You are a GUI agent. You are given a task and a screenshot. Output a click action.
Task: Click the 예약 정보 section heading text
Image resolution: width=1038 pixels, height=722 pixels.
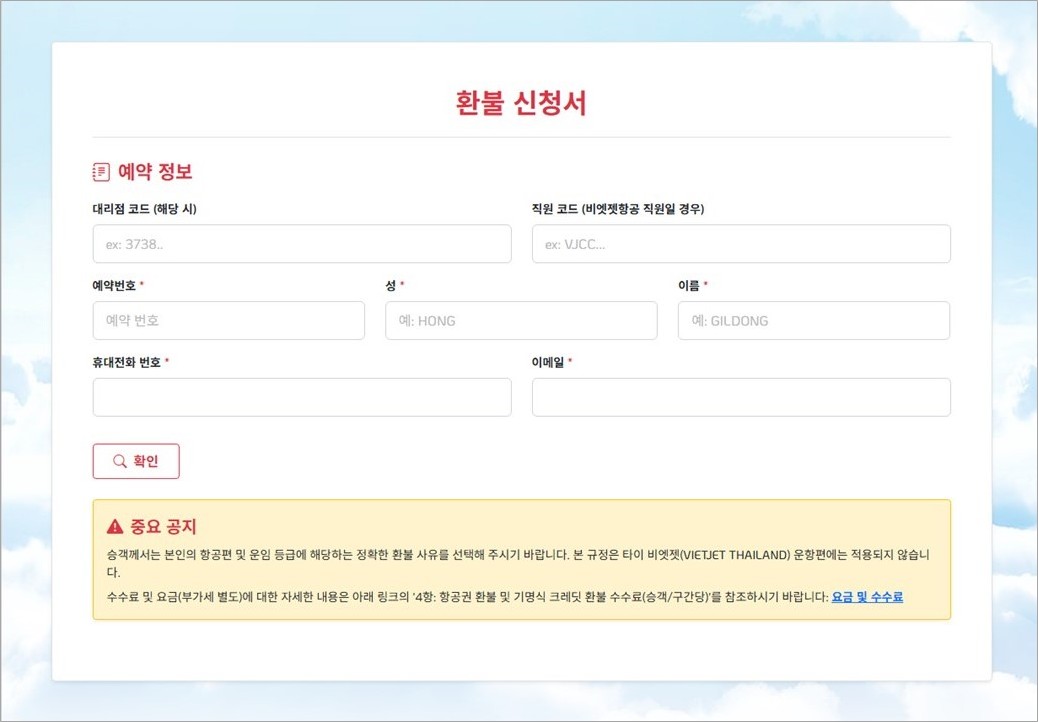155,172
